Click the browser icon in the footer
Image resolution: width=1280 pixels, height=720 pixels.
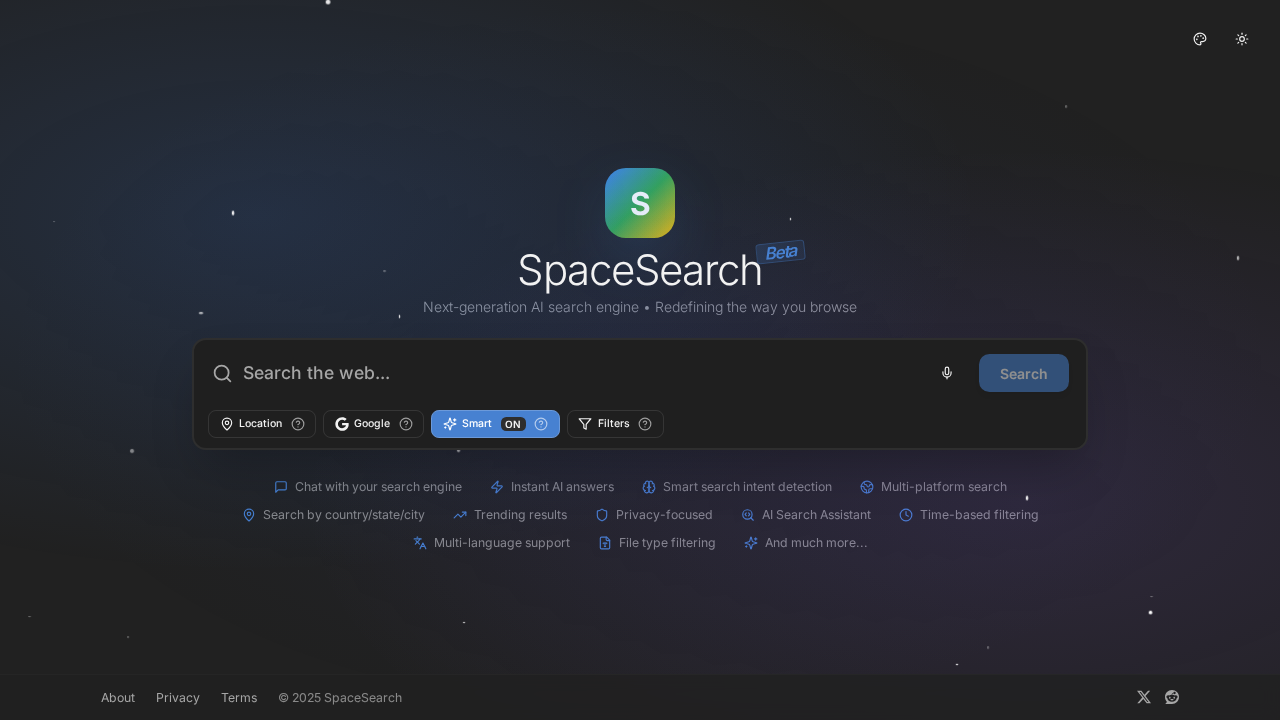click(x=1171, y=697)
